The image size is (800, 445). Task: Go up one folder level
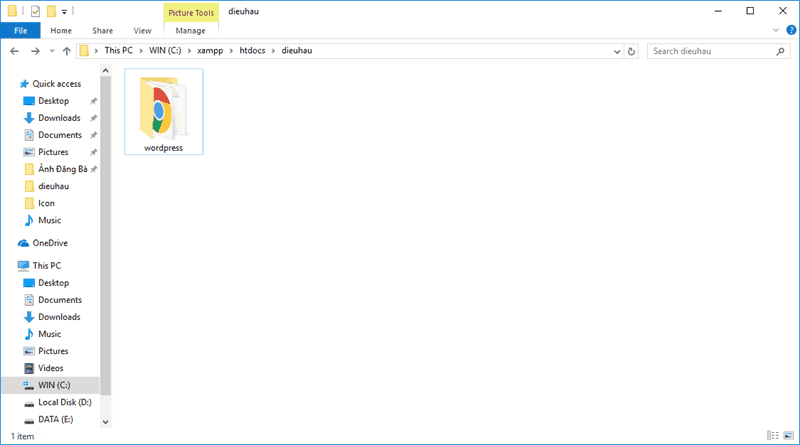[67, 51]
